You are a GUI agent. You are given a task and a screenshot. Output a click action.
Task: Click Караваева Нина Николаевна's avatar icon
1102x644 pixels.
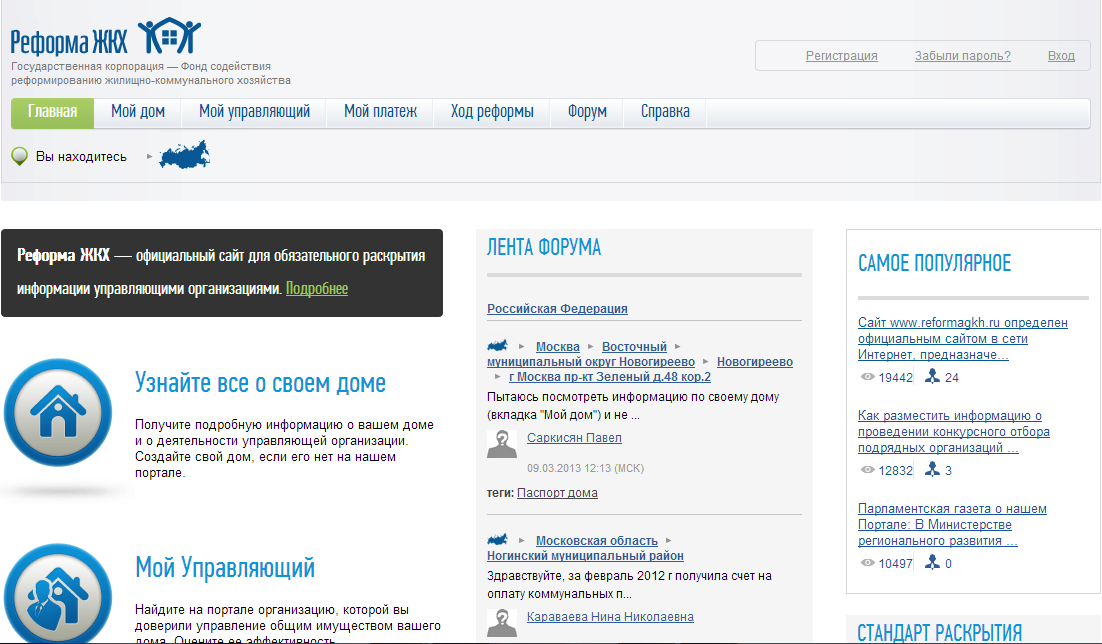[x=502, y=622]
